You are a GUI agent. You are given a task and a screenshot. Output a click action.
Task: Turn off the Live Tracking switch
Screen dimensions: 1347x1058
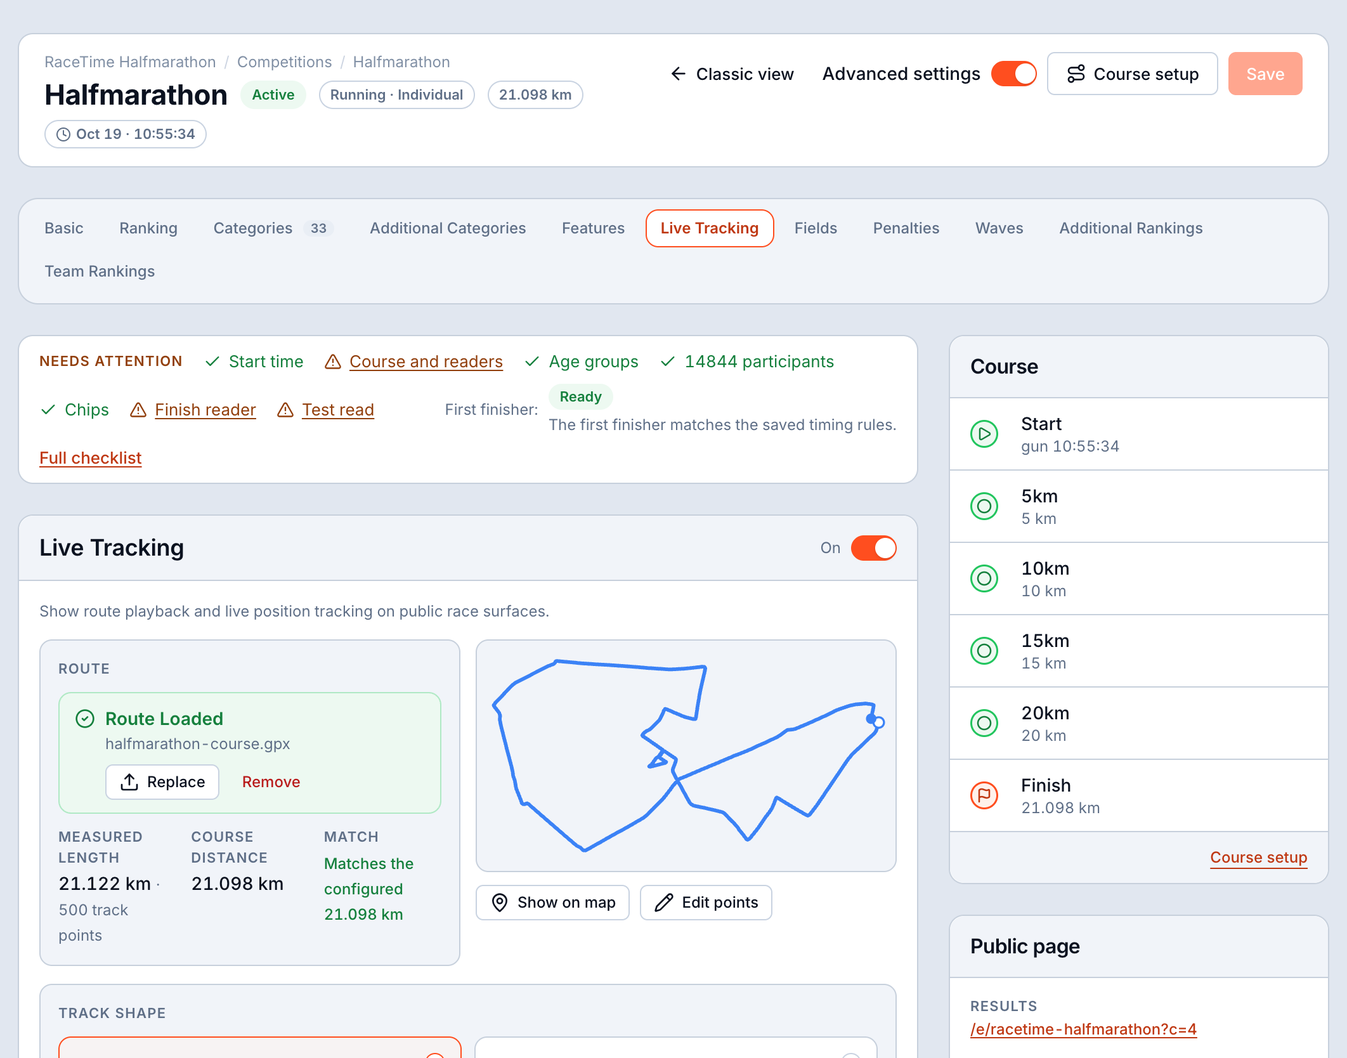874,548
